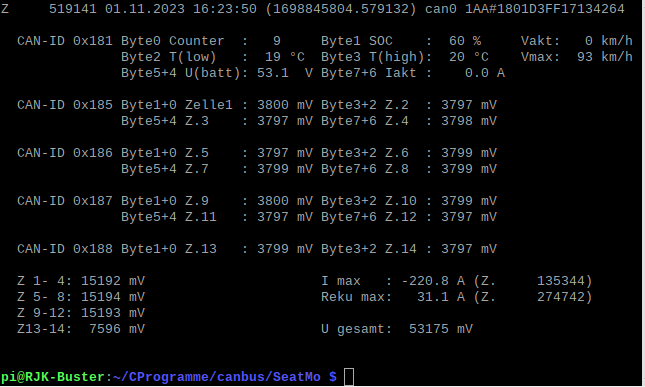Click the T(high) value '20 °C'

point(469,57)
